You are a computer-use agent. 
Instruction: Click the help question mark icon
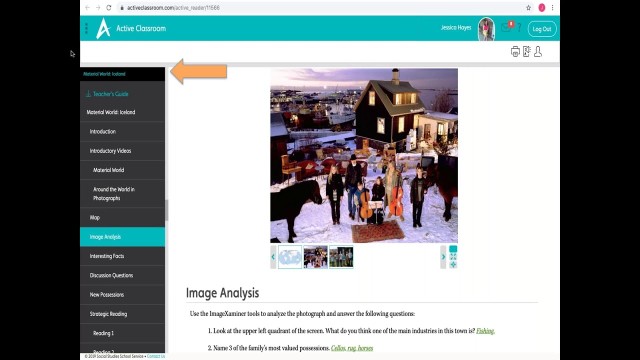520,28
